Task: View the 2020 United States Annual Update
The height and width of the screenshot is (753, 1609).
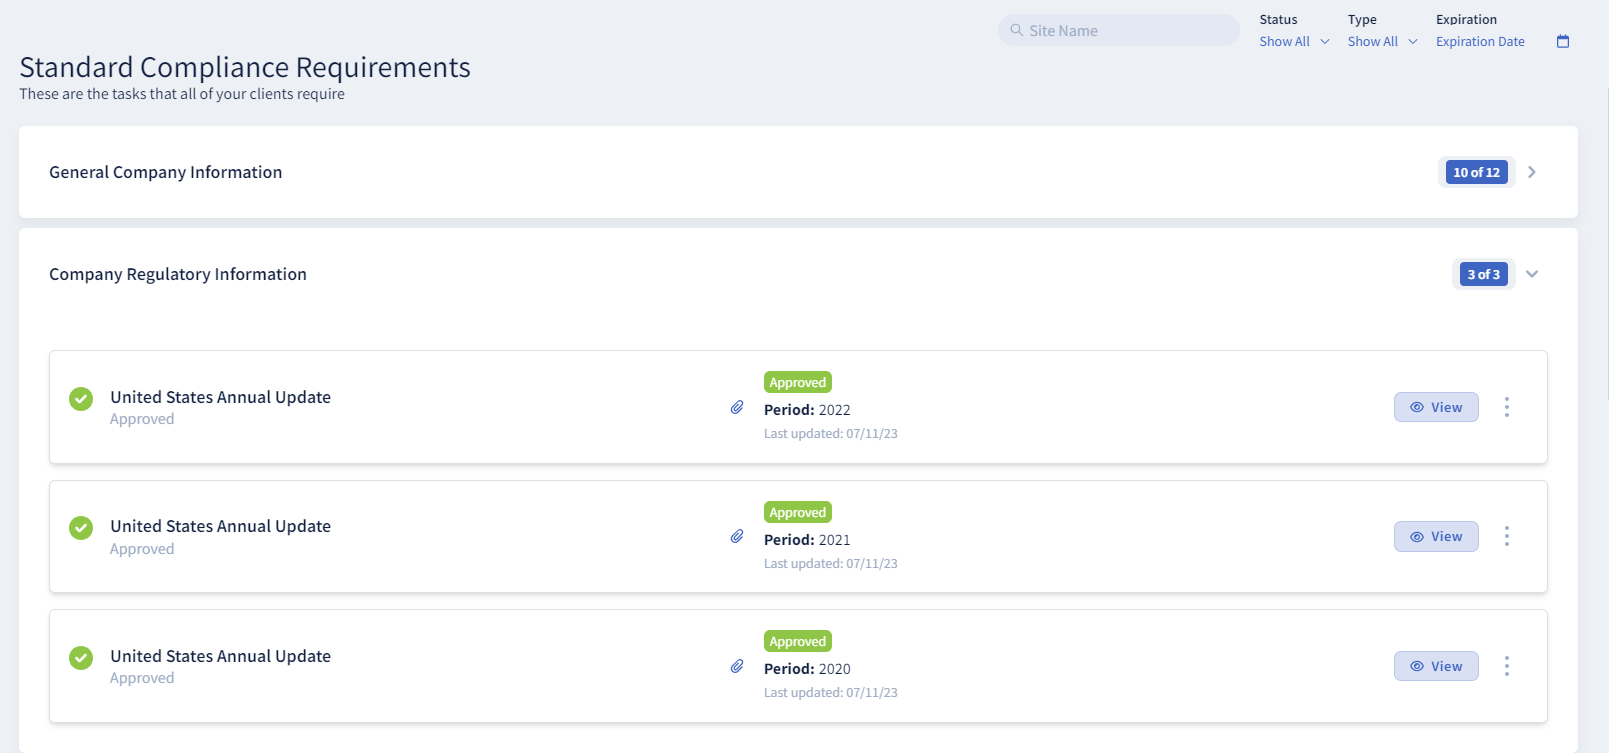Action: click(1436, 666)
